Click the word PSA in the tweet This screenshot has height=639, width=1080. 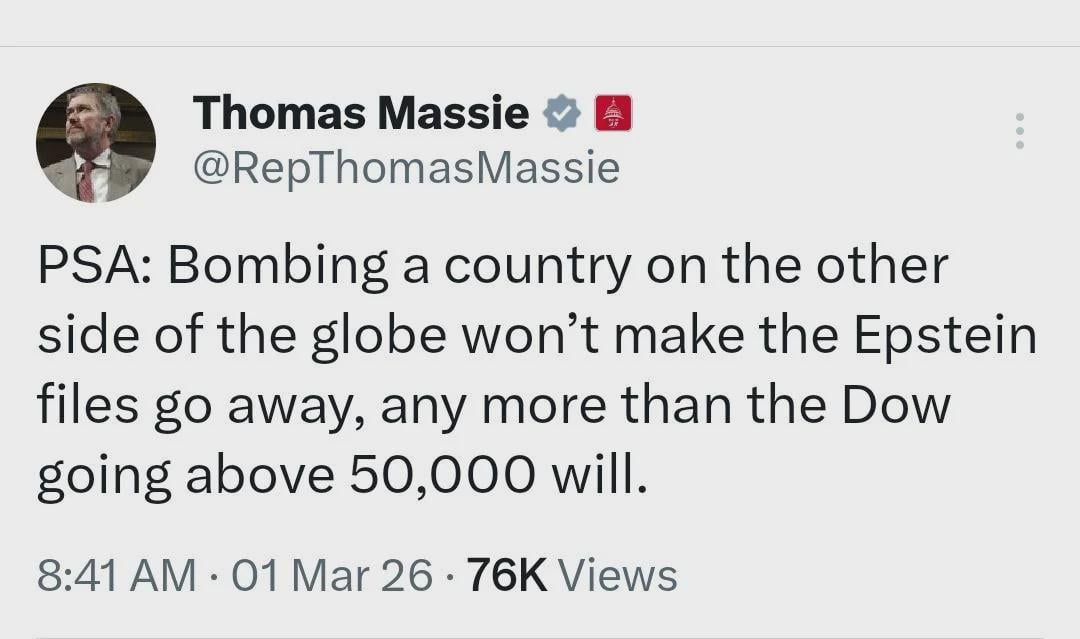92,266
